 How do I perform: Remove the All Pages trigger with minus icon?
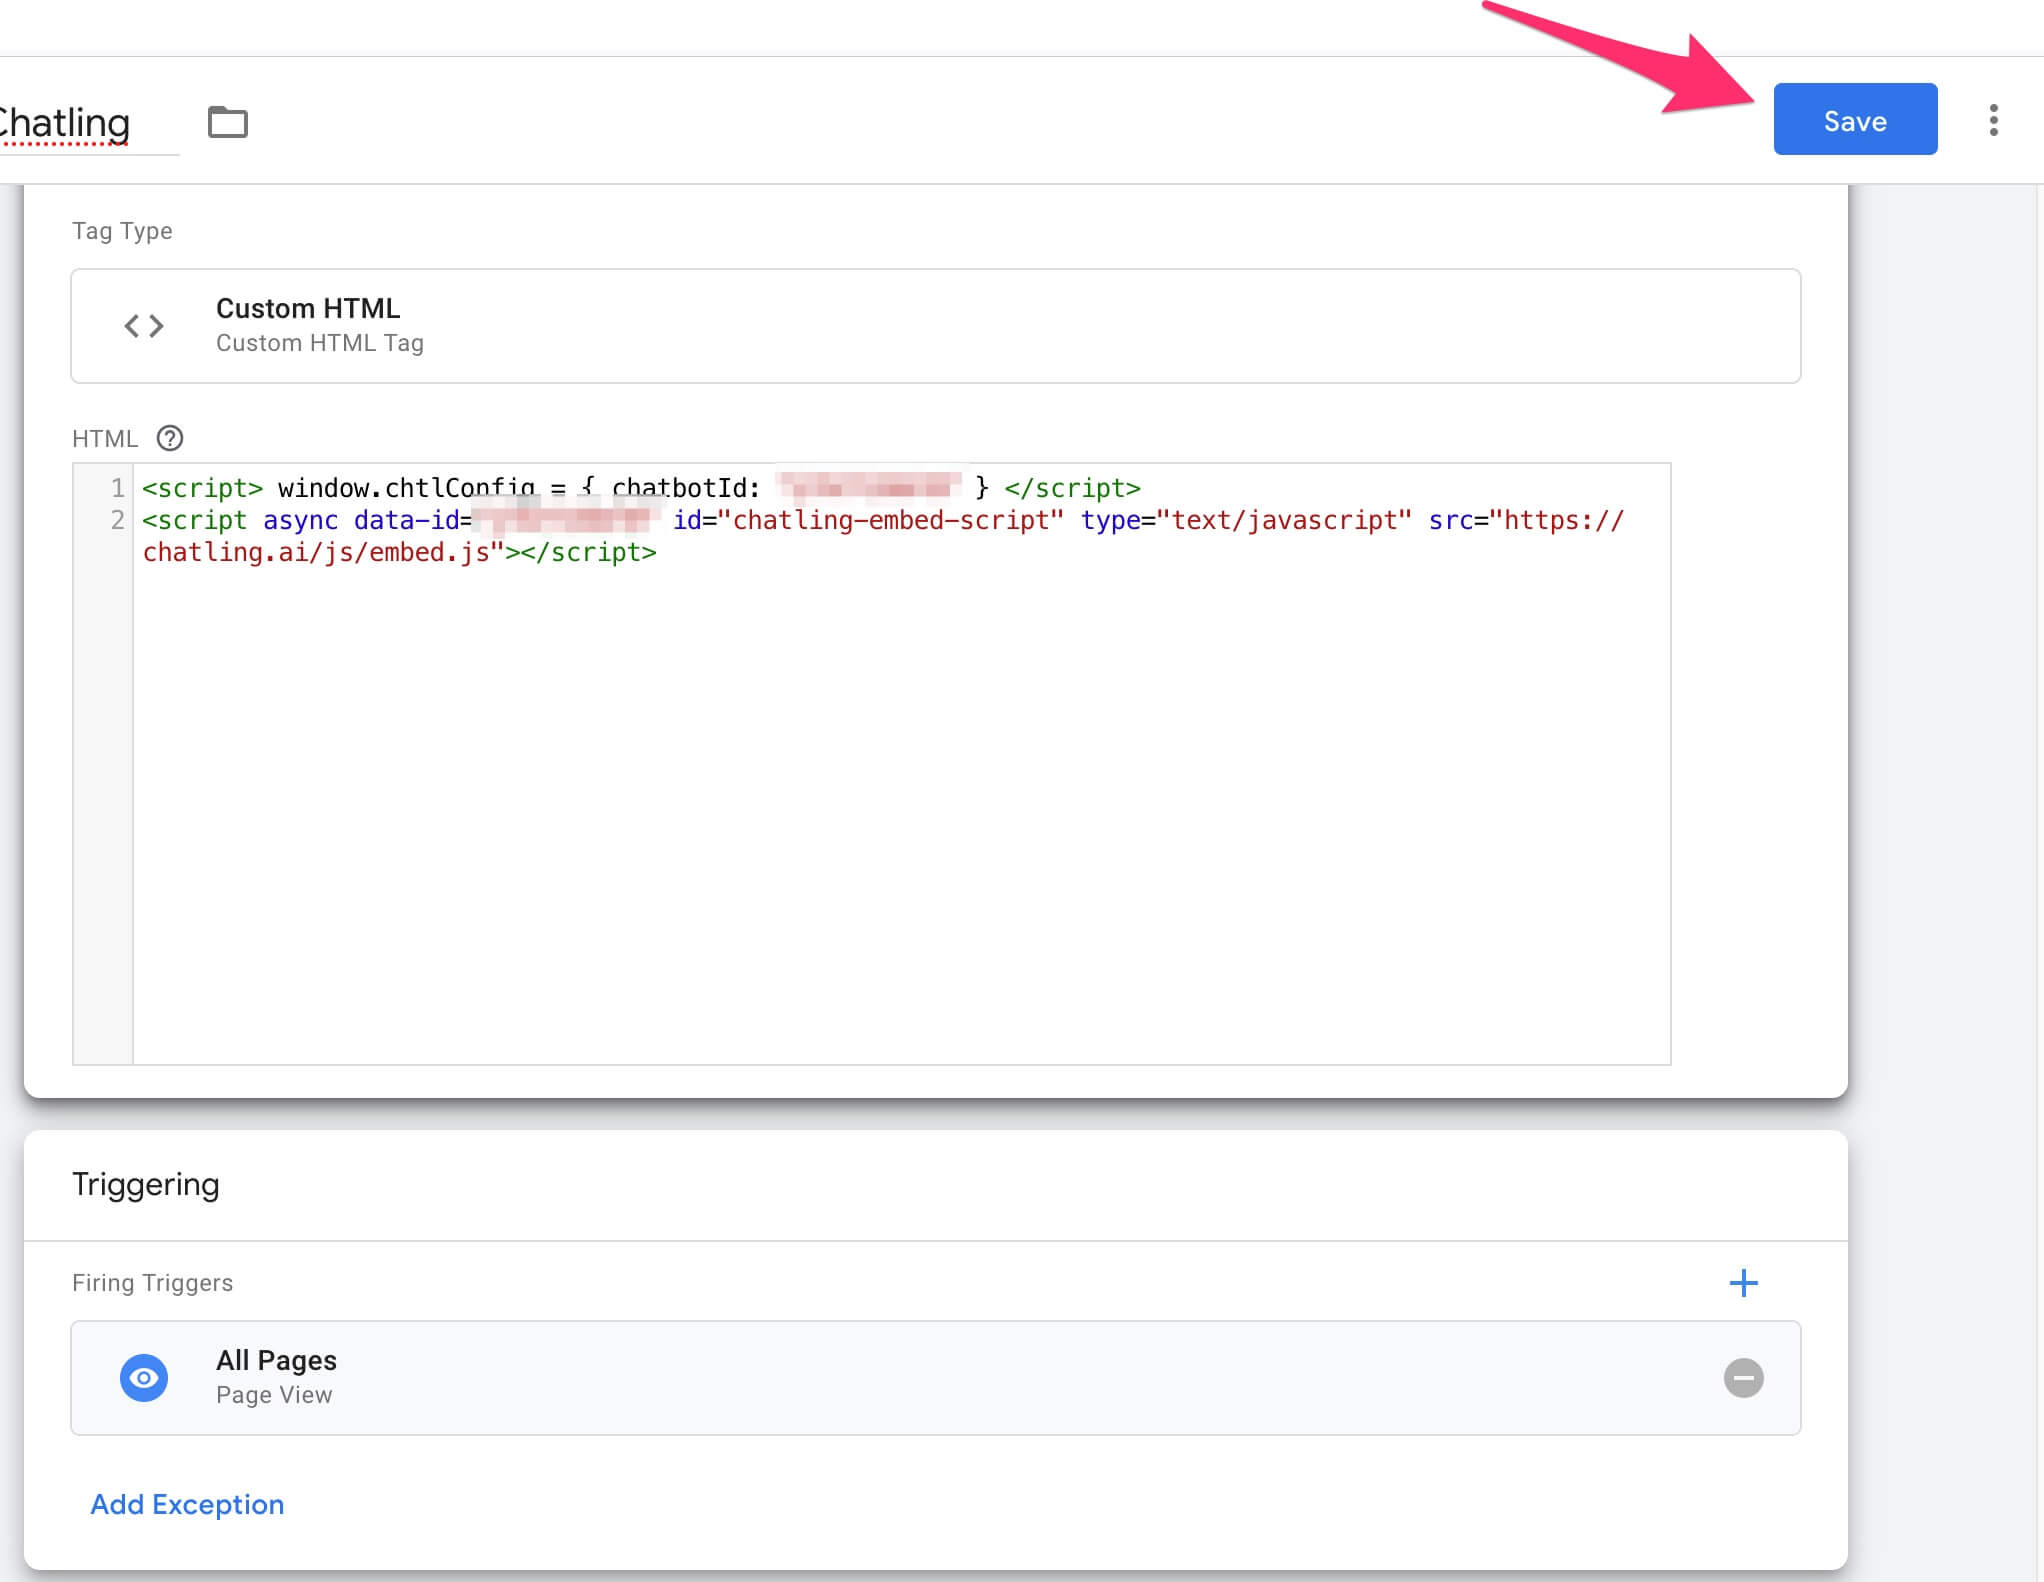[1743, 1378]
